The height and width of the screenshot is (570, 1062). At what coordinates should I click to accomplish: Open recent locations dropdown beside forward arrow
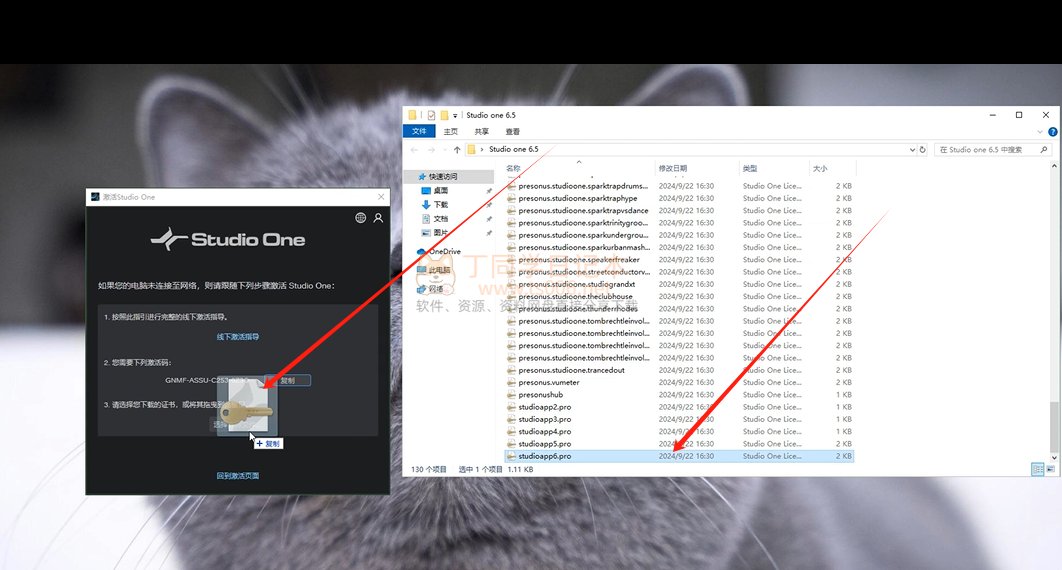click(444, 150)
